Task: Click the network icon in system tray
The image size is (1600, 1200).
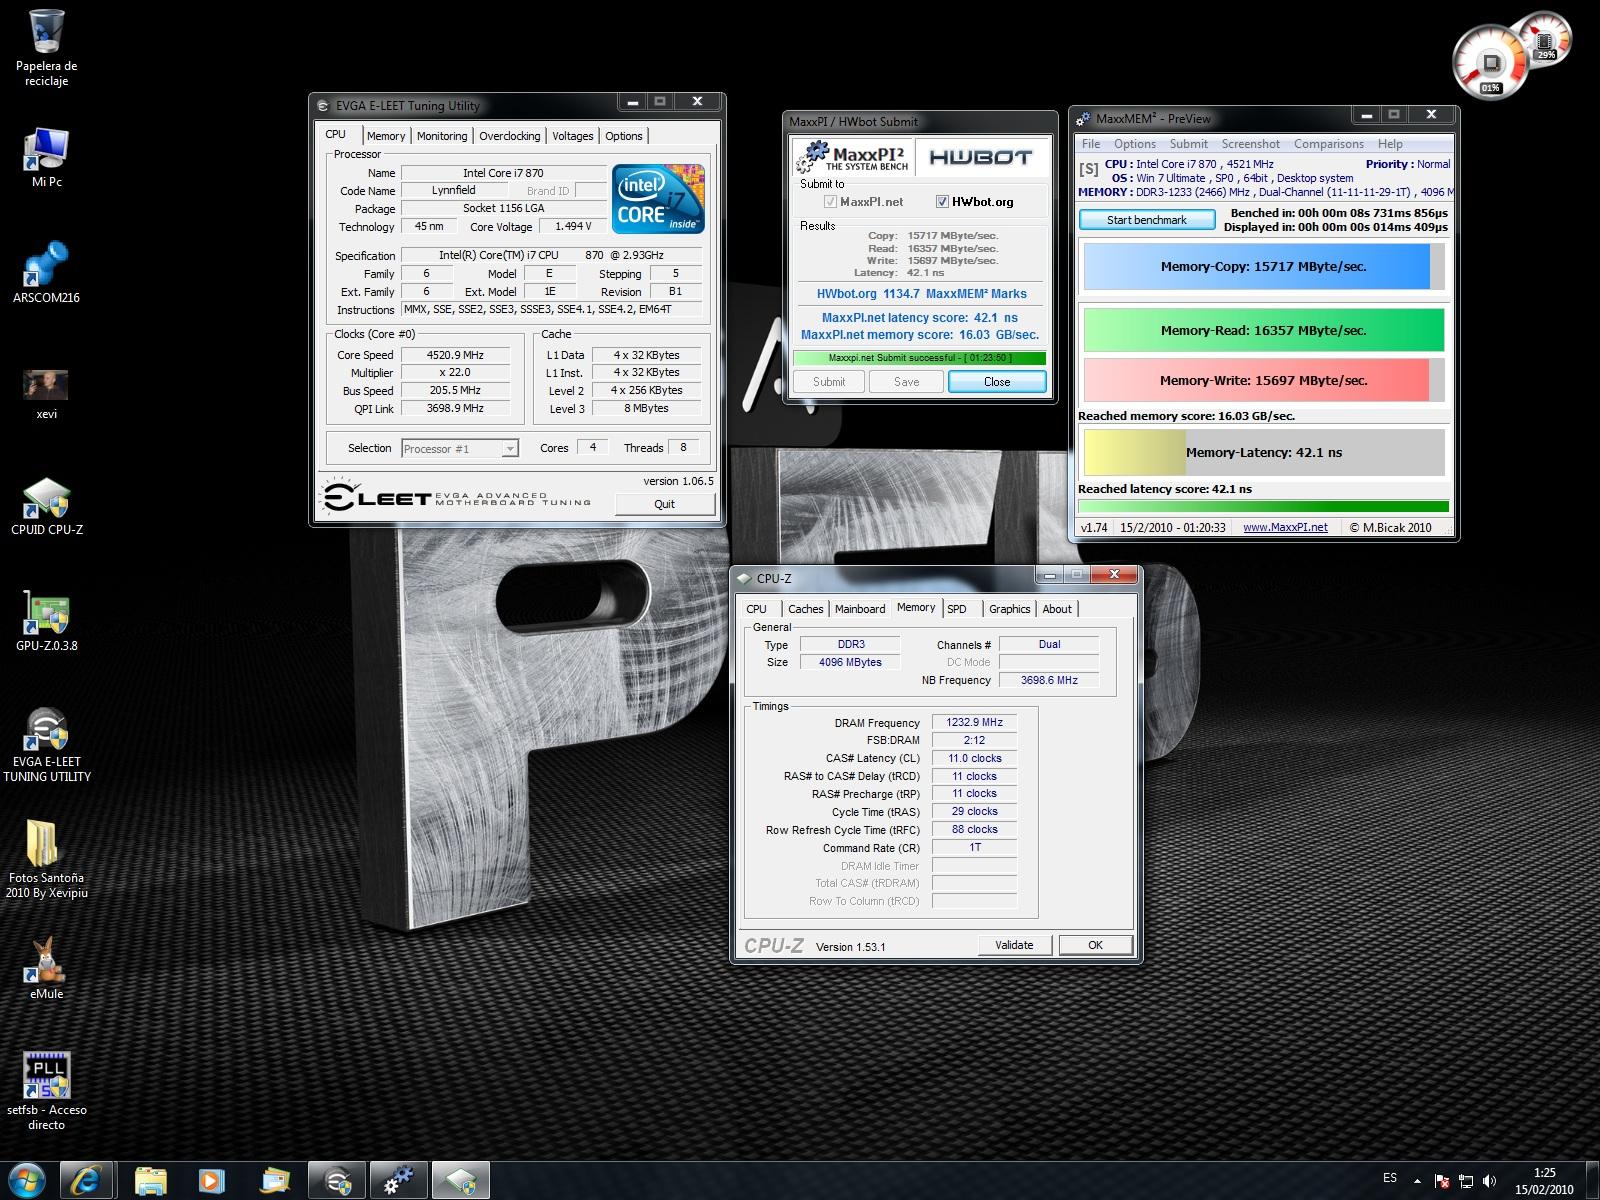Action: click(x=1466, y=1181)
